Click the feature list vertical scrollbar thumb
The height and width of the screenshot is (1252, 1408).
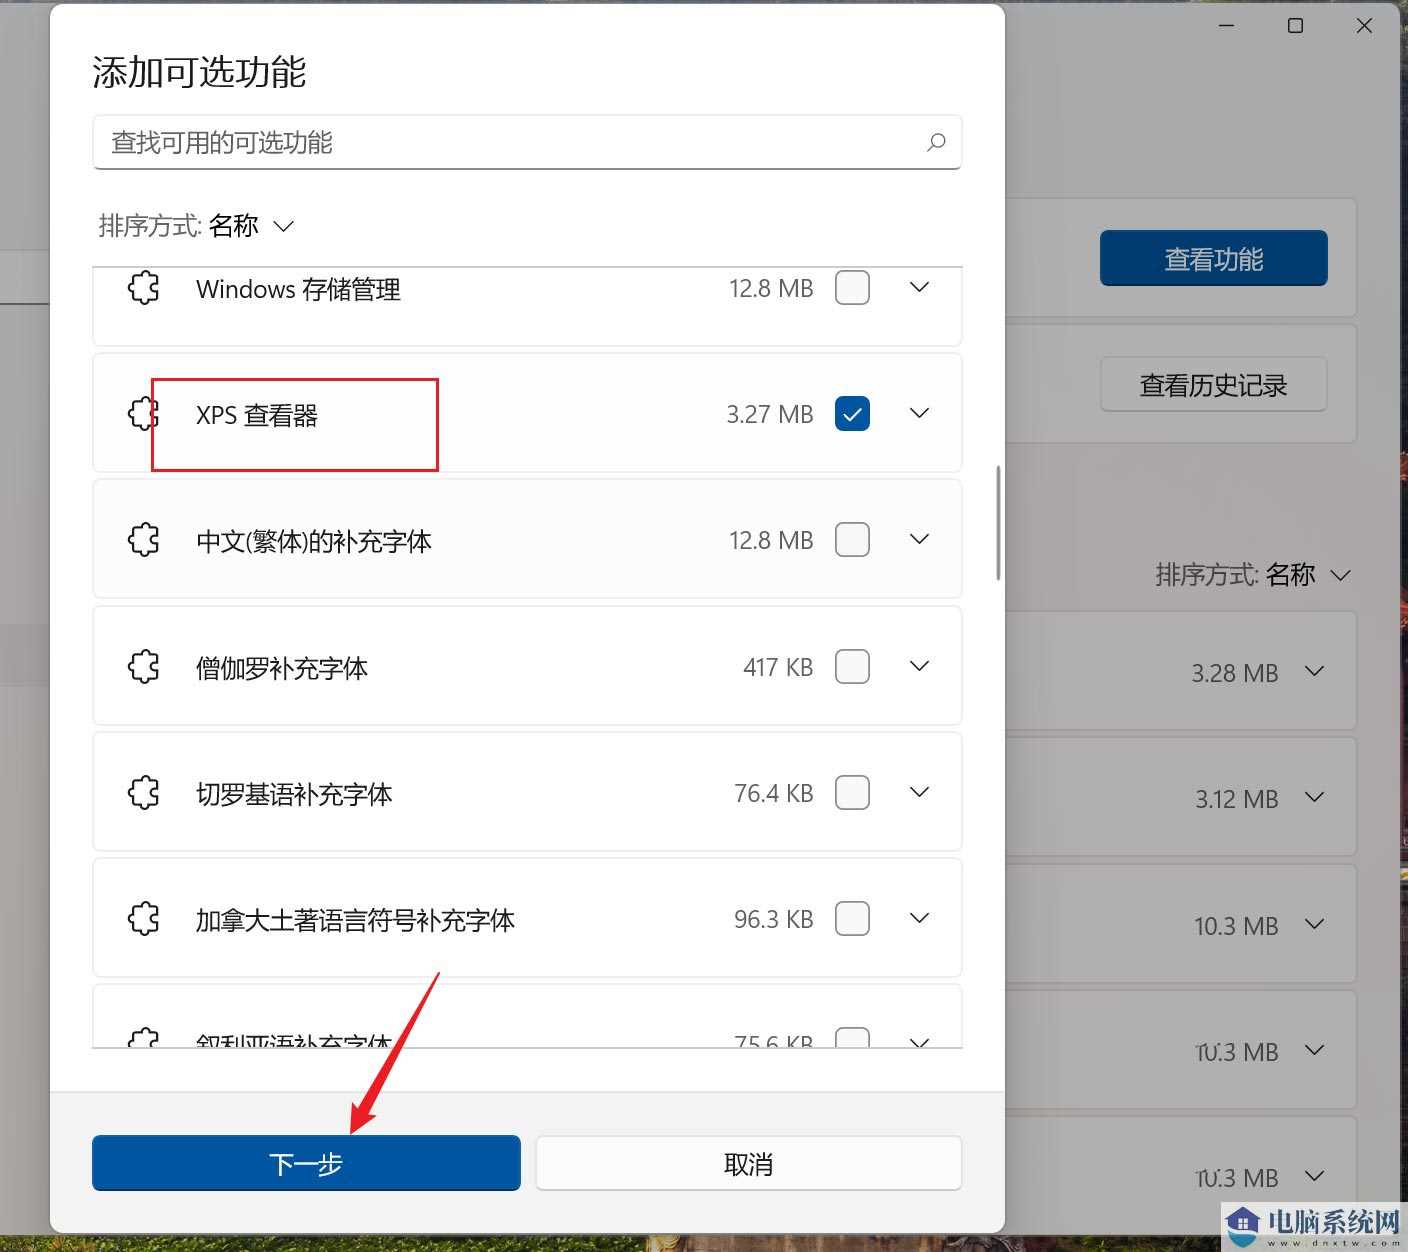tap(998, 523)
